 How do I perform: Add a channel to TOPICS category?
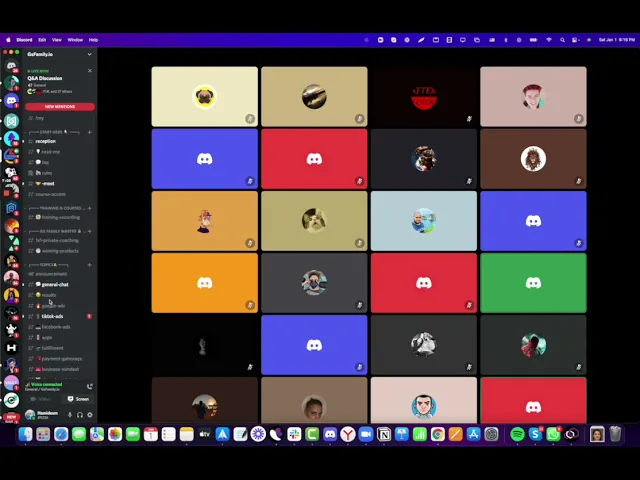tap(89, 265)
